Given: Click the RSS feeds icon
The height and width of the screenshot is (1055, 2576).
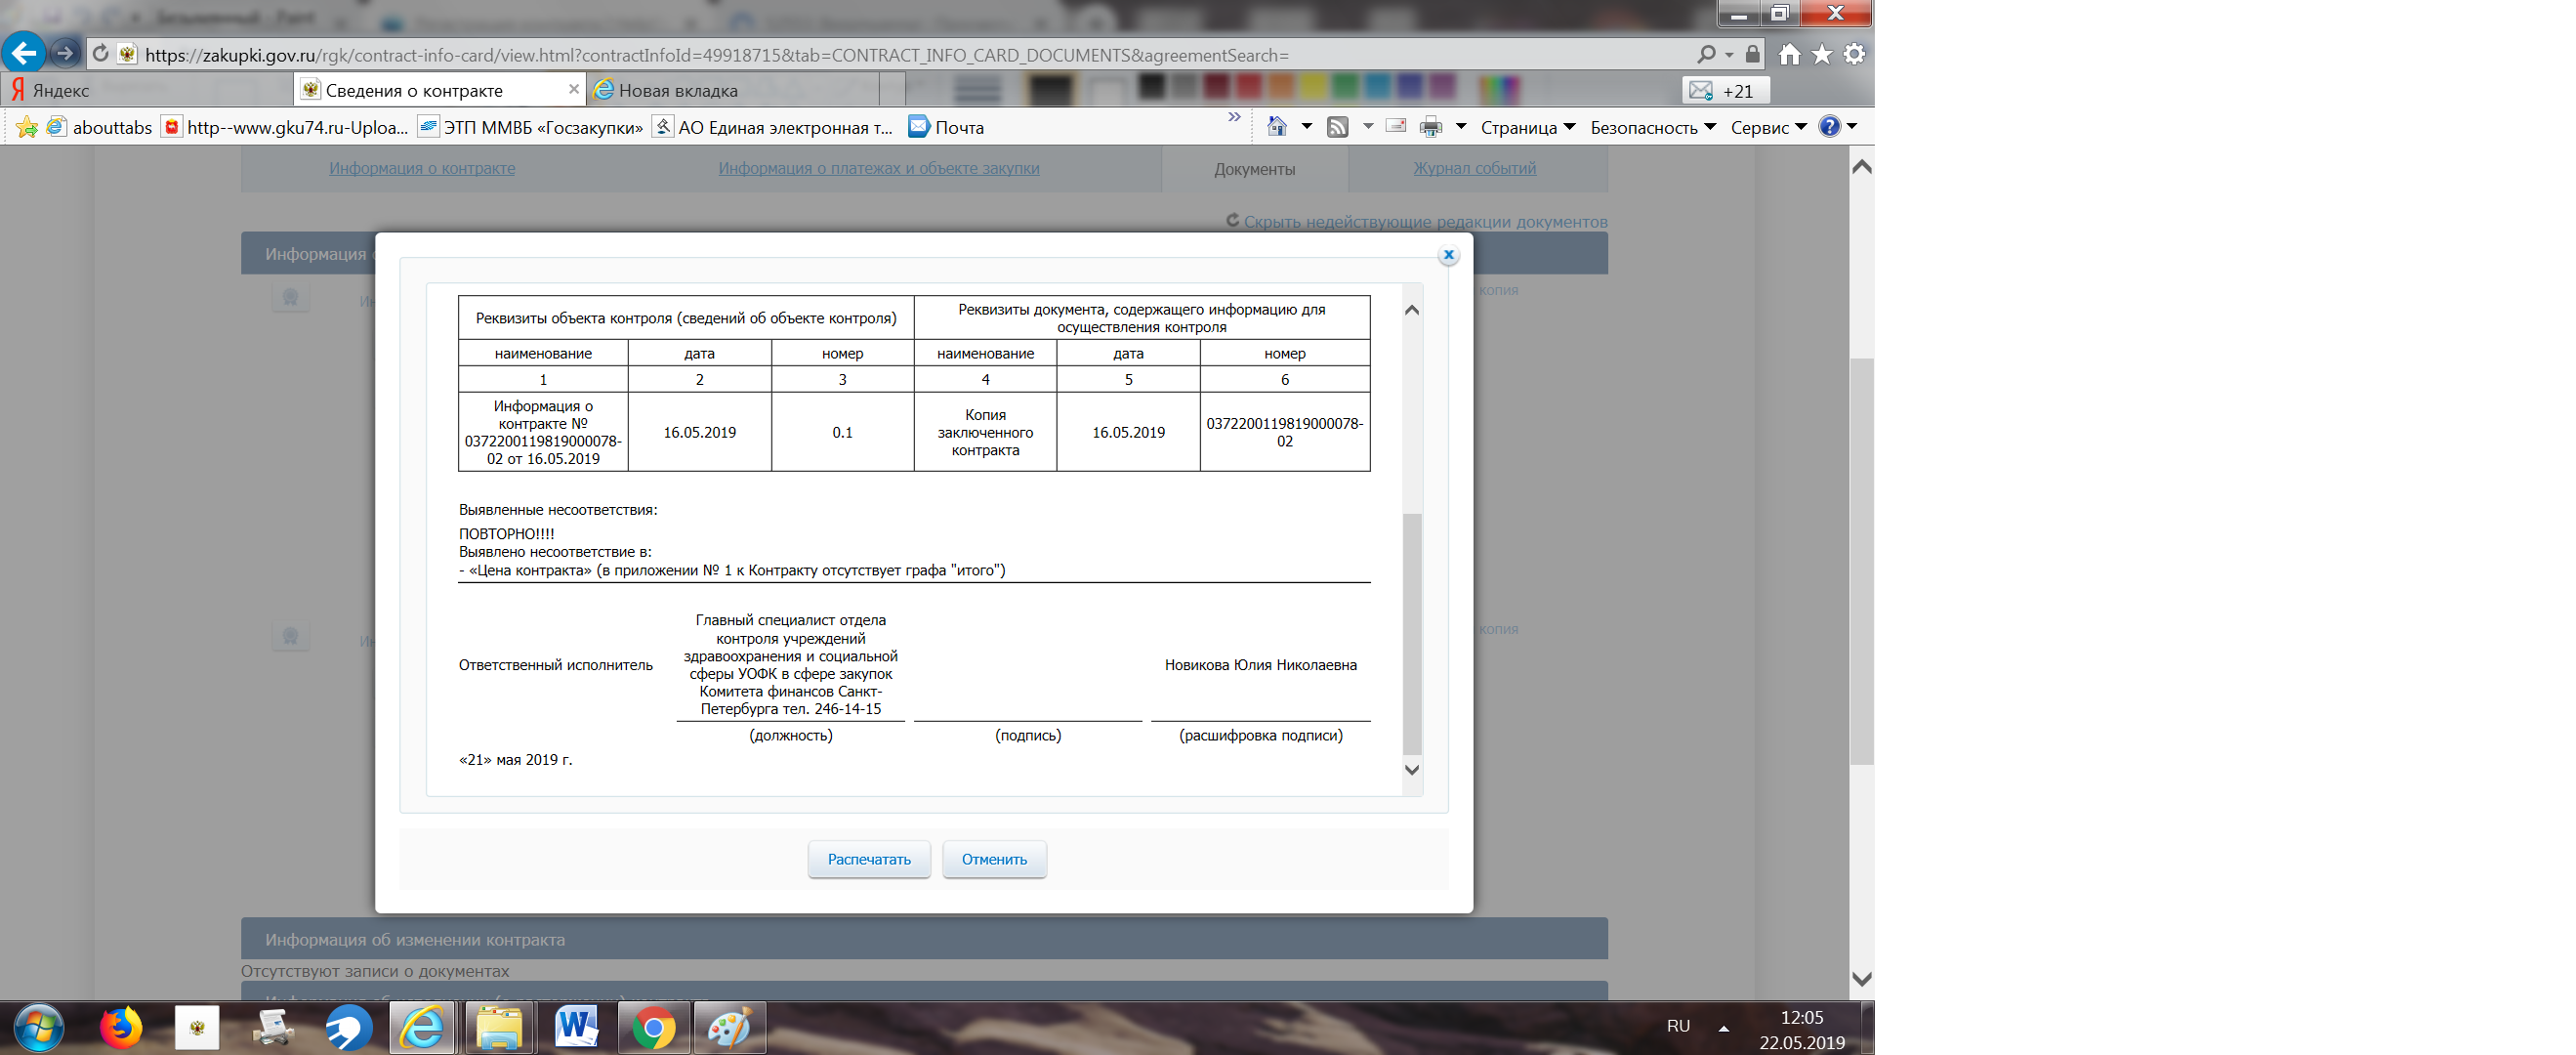Looking at the screenshot, I should pos(1337,127).
